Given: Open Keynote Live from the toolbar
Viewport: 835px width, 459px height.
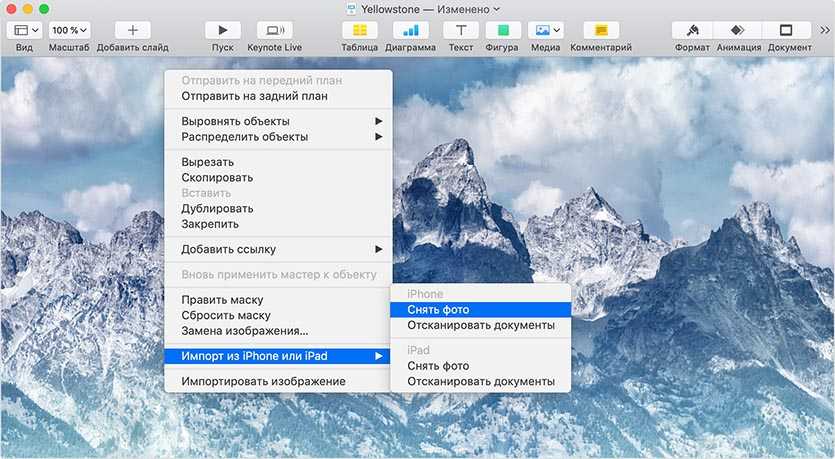Looking at the screenshot, I should point(275,30).
